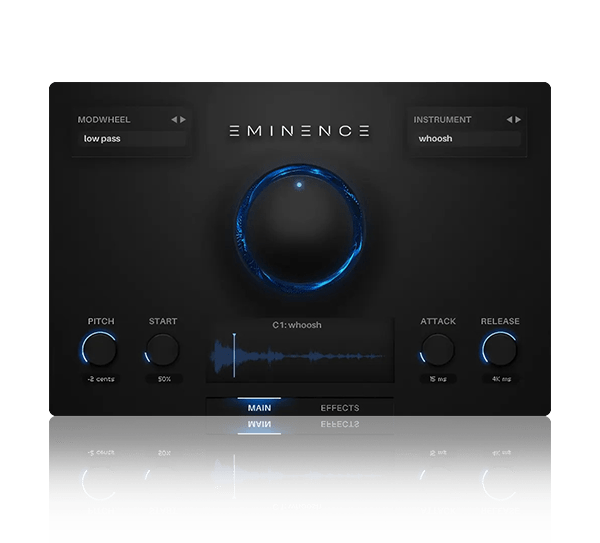600x543 pixels.
Task: Click the '15 ms' attack value
Action: 438,379
